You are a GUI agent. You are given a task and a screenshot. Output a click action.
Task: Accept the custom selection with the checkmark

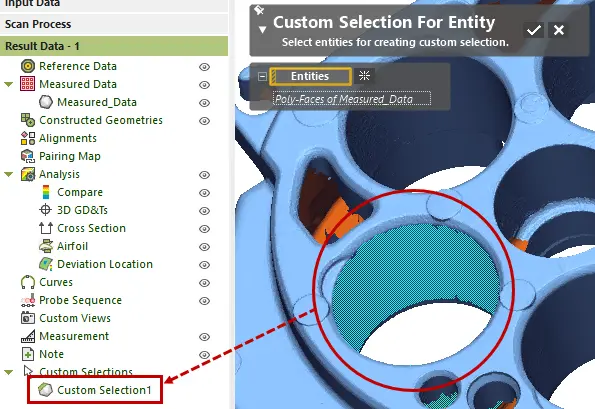534,30
